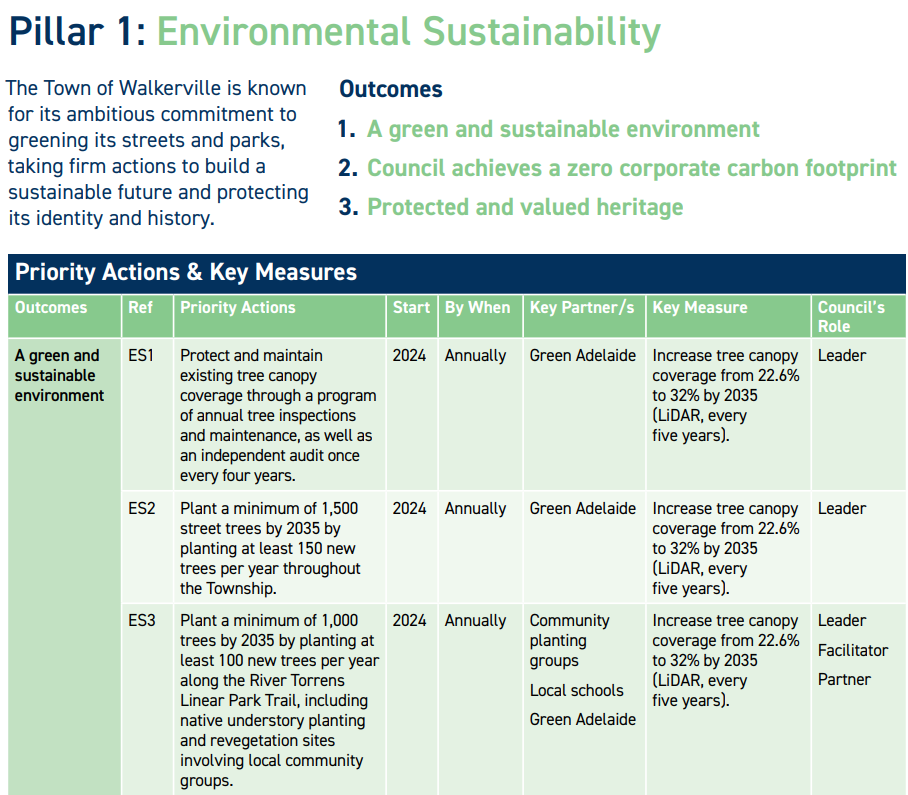Image resolution: width=908 pixels, height=795 pixels.
Task: Click "Partner" role in the ES3 row
Action: coord(844,679)
